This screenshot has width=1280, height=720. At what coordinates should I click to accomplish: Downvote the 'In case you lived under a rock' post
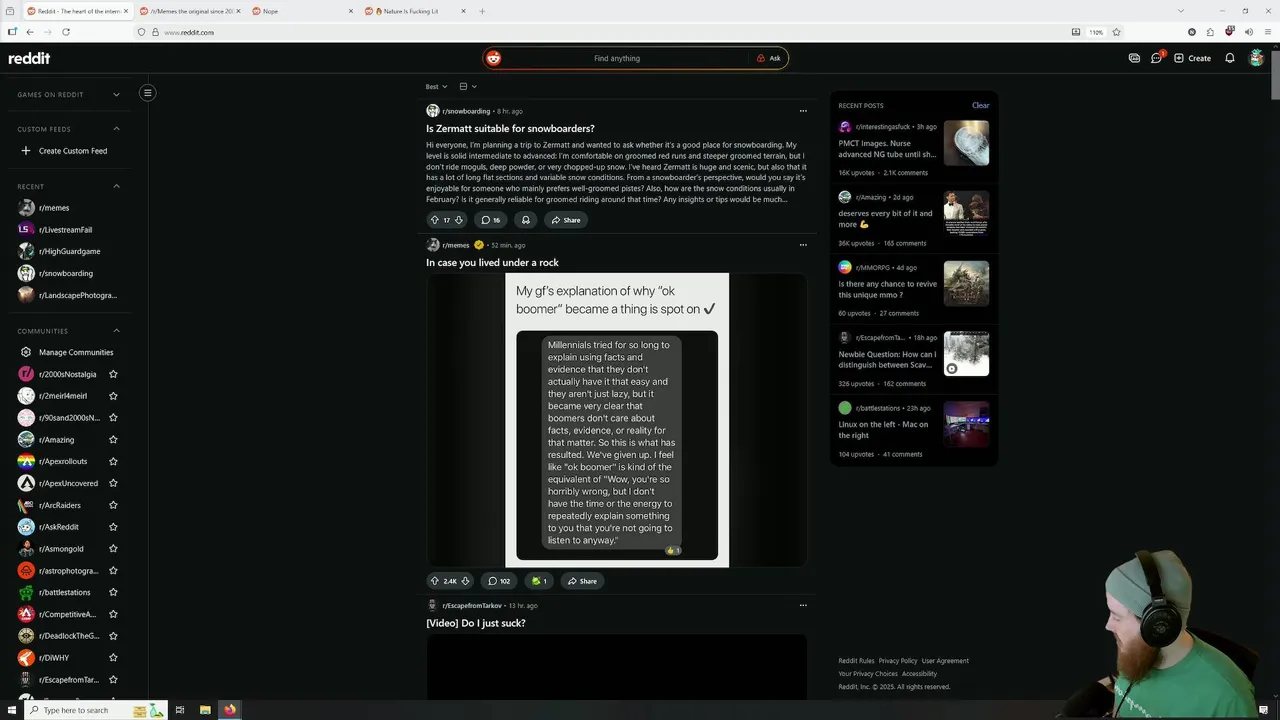(465, 581)
